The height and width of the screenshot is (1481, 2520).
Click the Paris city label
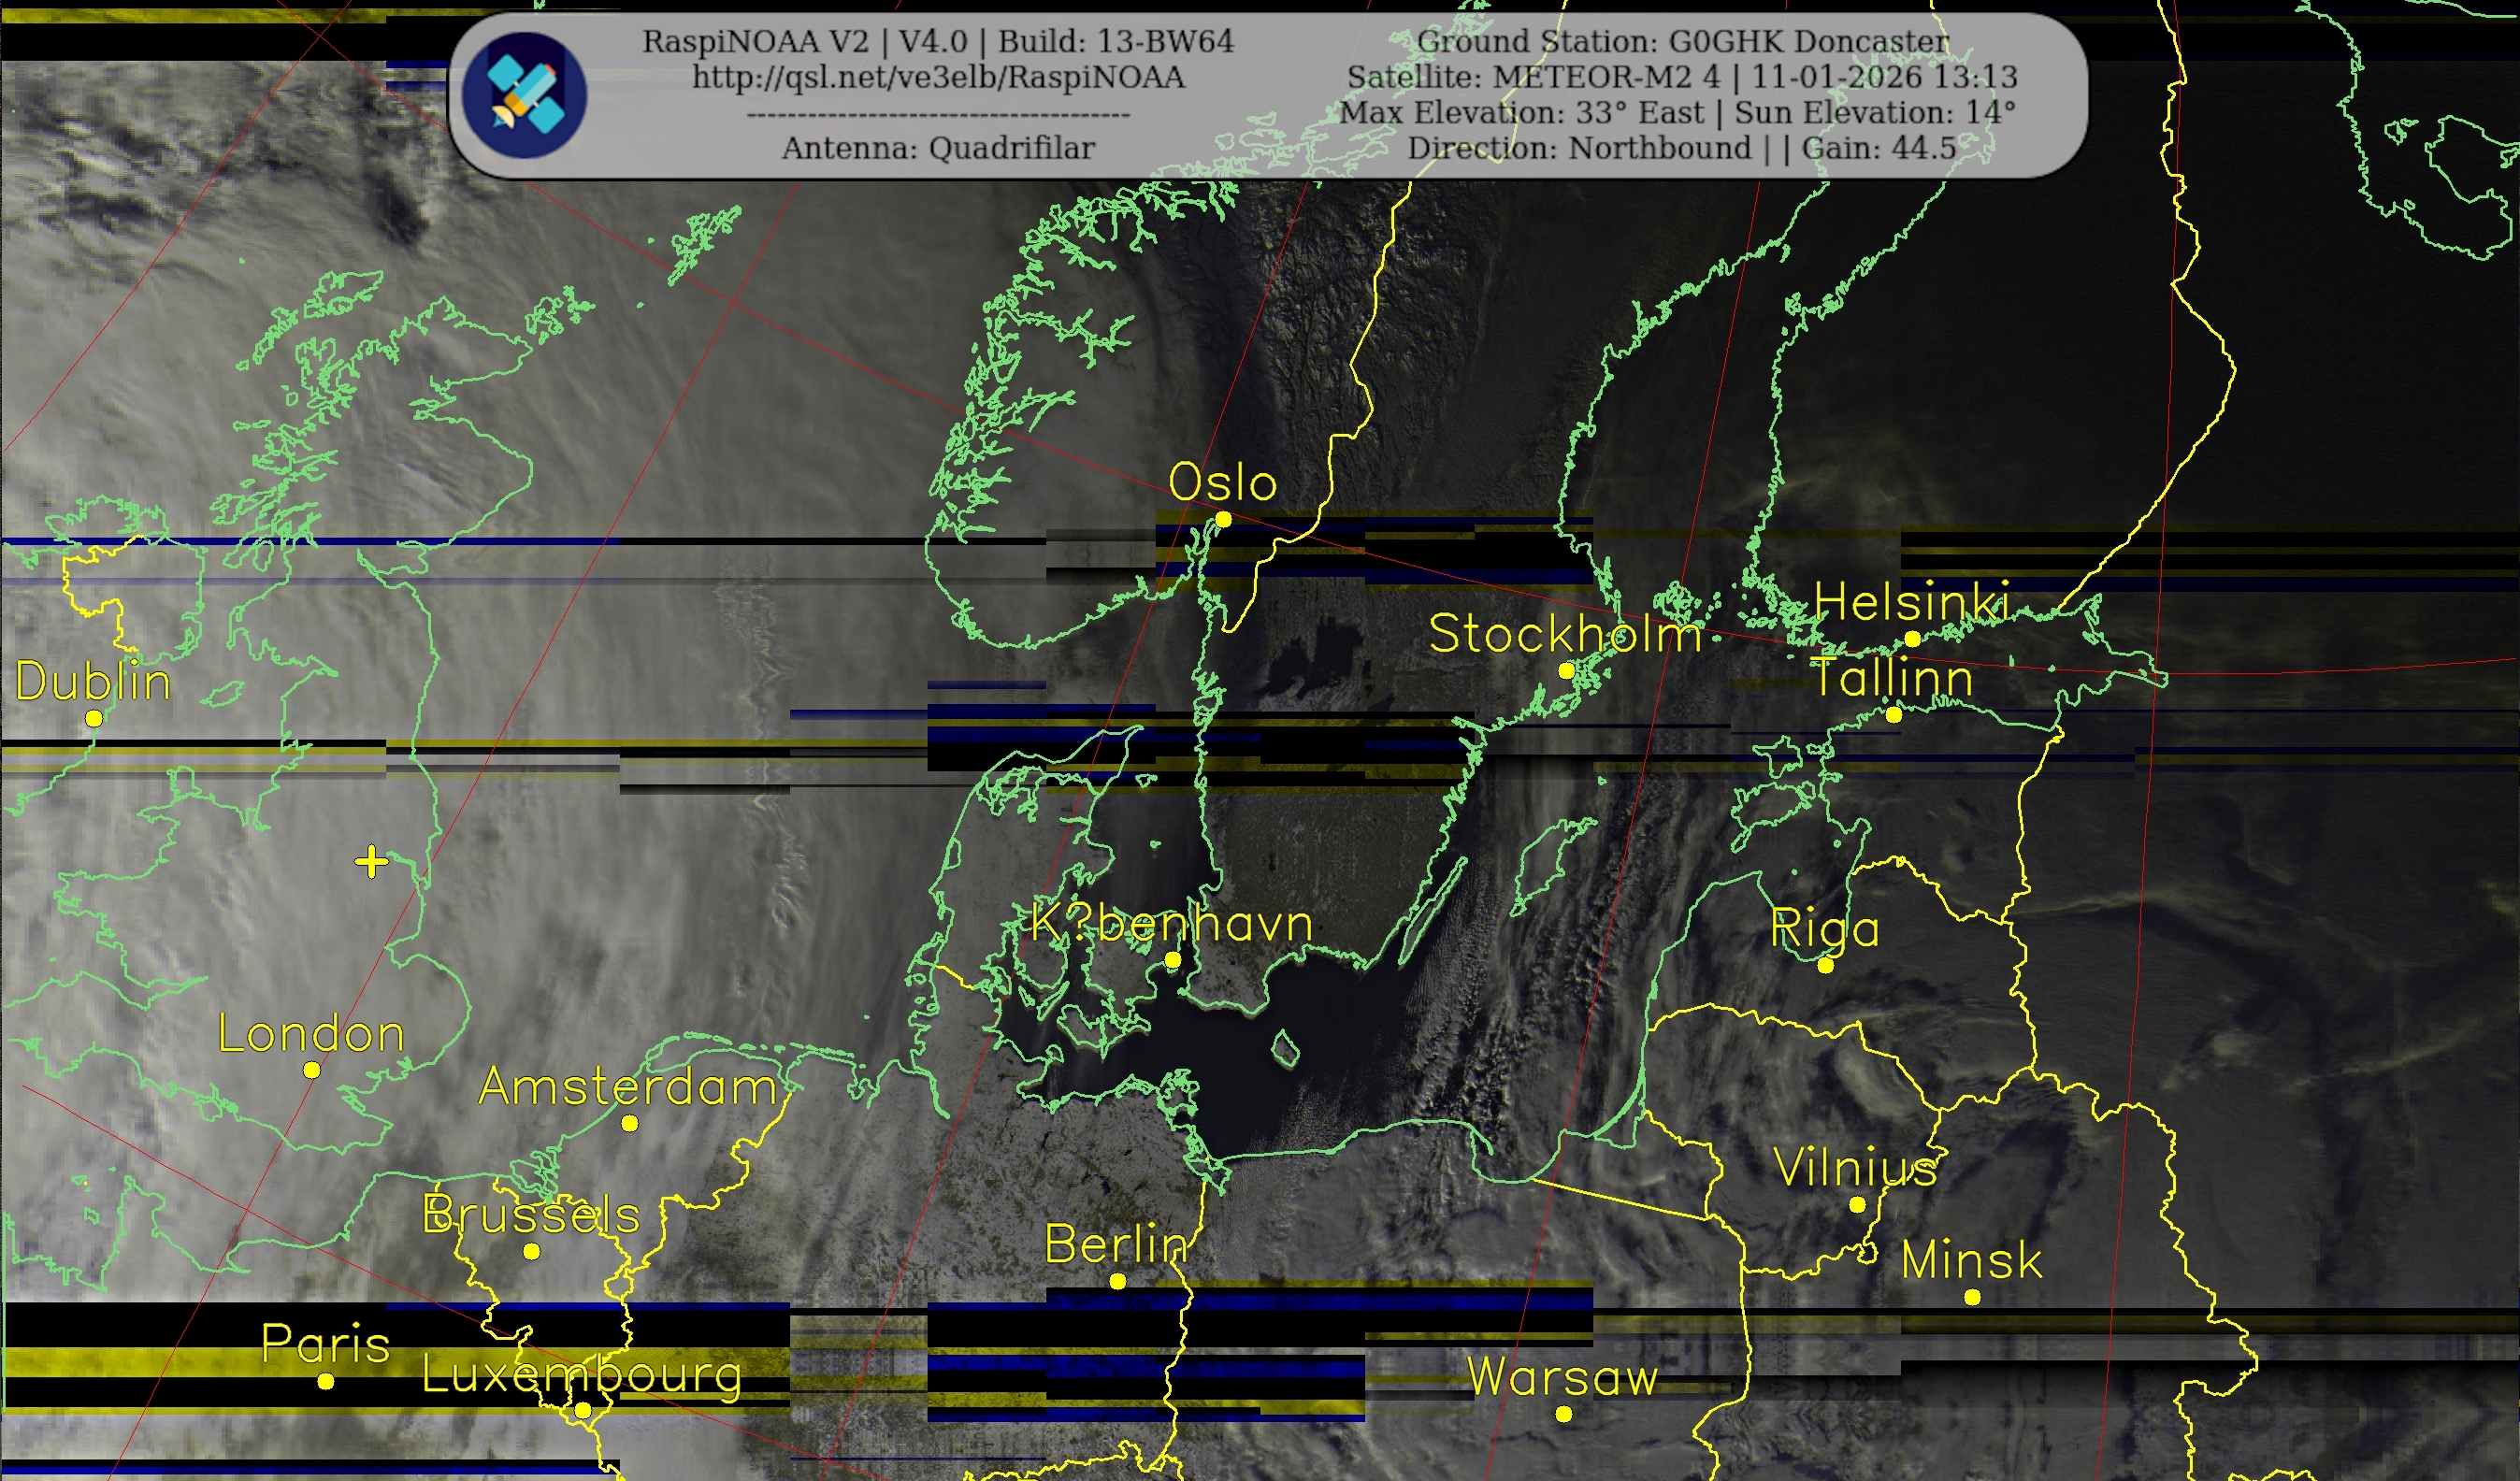tap(325, 1343)
